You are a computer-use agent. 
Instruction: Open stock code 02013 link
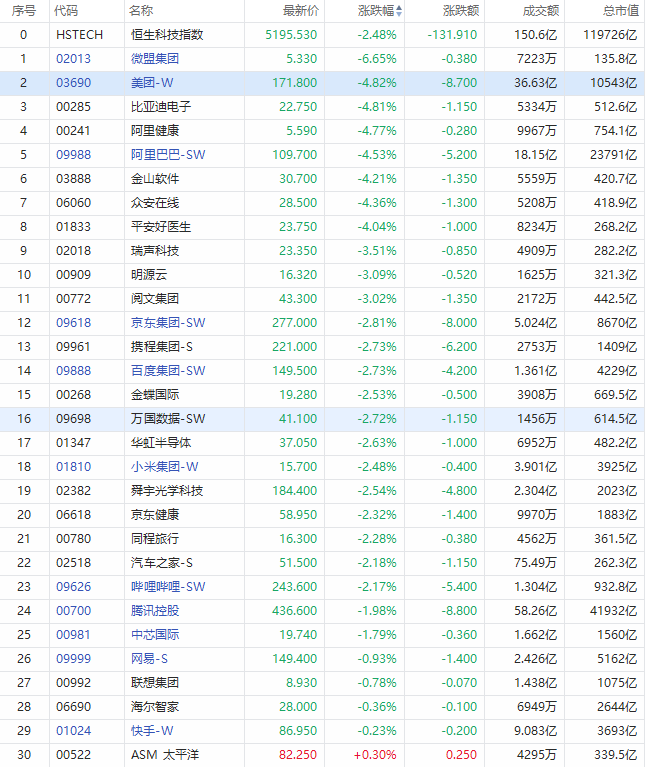(x=73, y=59)
